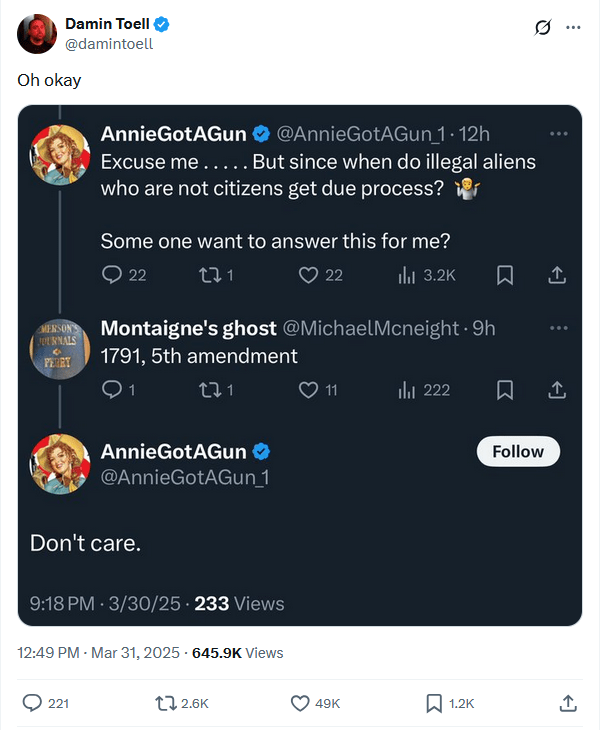Open the three-dot menu on Damin's post
This screenshot has height=730, width=602.
[573, 27]
